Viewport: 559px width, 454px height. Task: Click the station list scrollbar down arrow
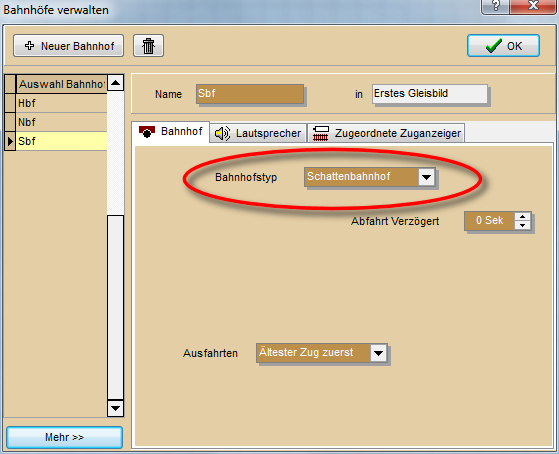pyautogui.click(x=115, y=408)
